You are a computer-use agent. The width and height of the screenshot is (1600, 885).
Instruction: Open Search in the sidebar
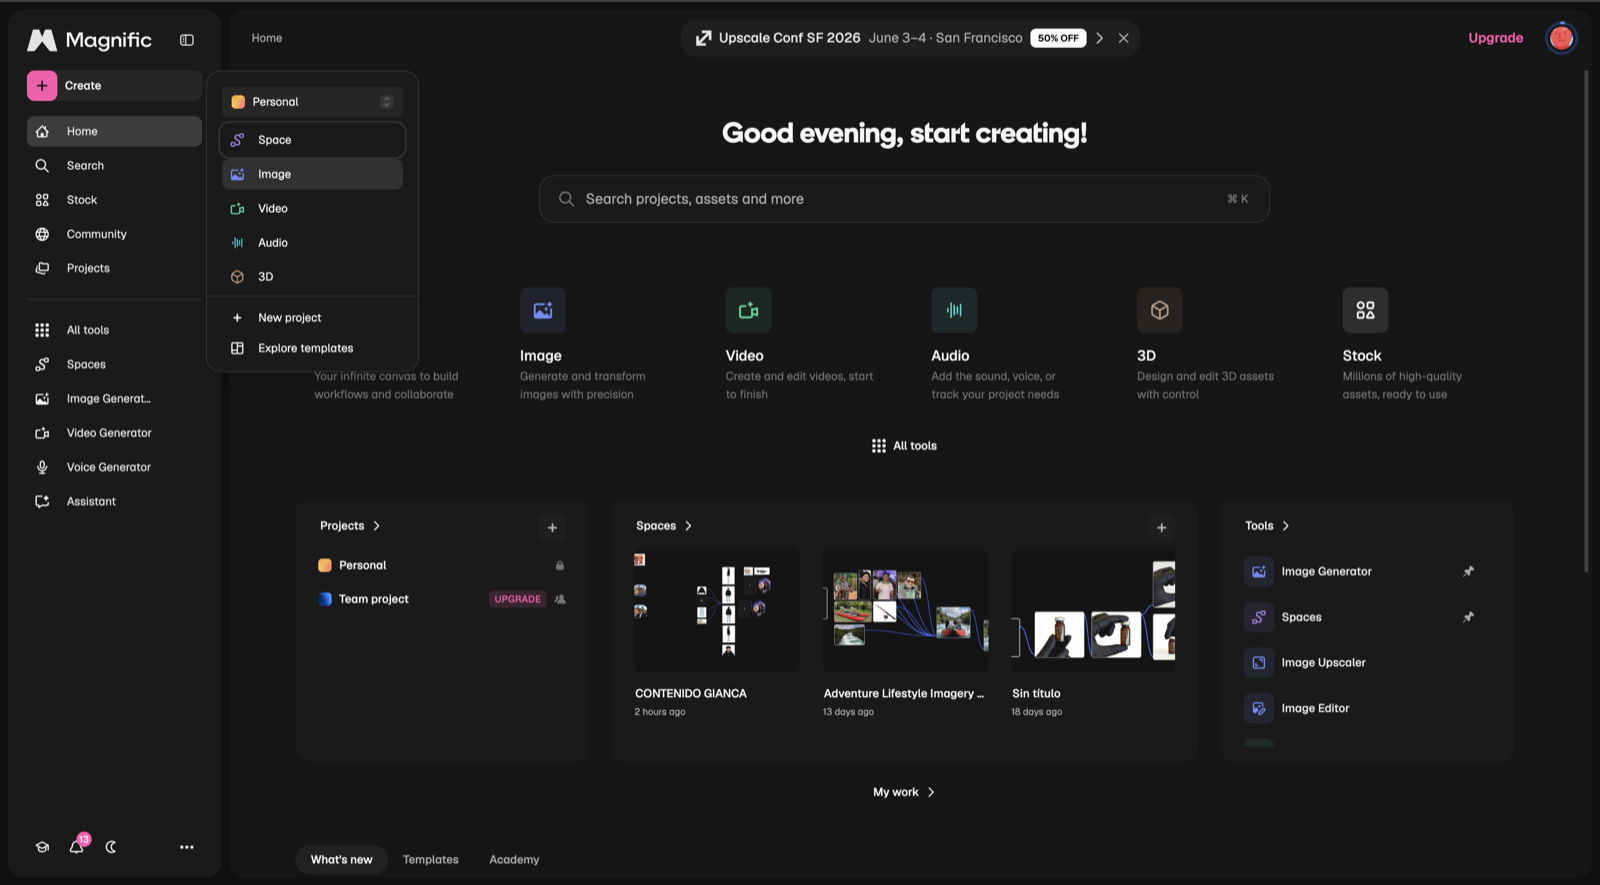pos(114,166)
